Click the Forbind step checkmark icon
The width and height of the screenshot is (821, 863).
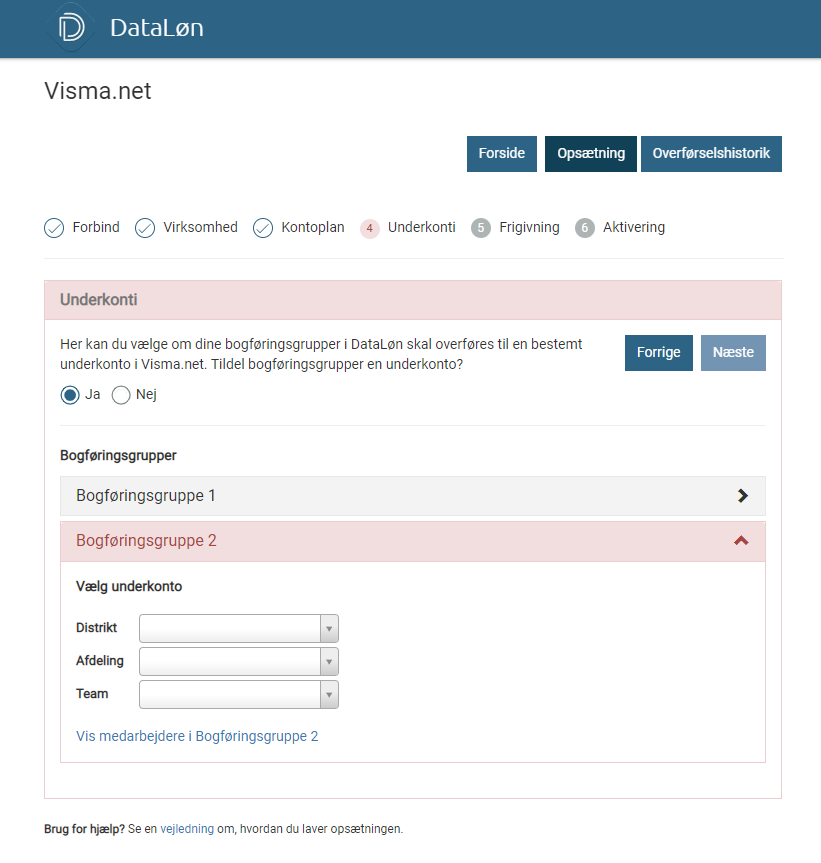click(54, 228)
